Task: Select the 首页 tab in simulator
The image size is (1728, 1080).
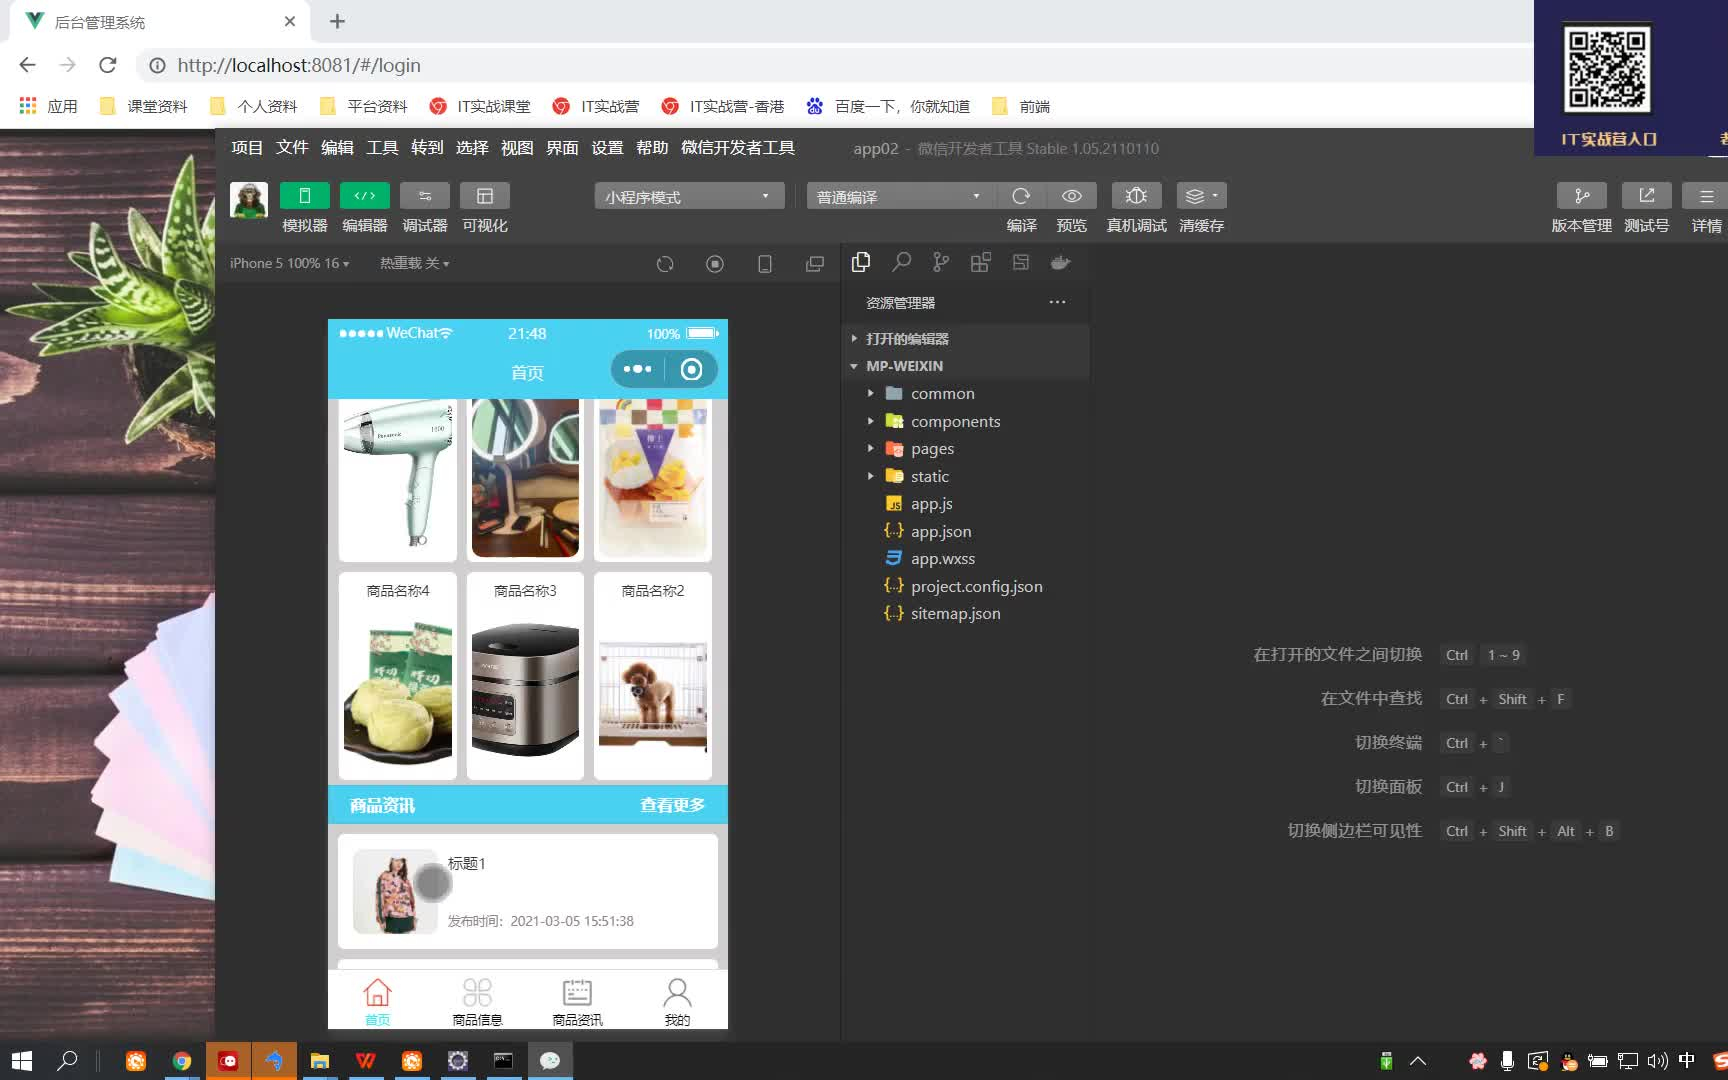Action: click(377, 1001)
